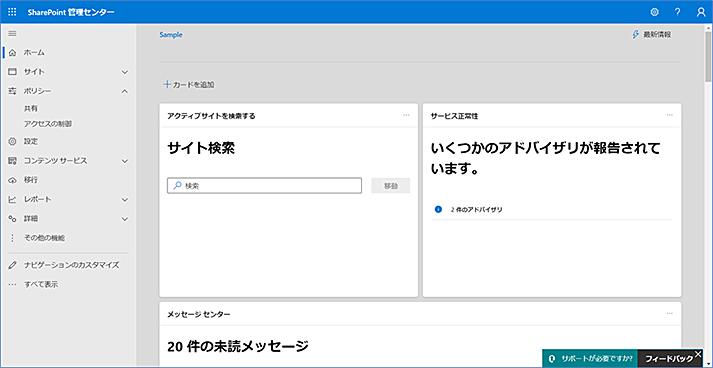Click the その他の機能 vertical dots icon

coord(12,238)
